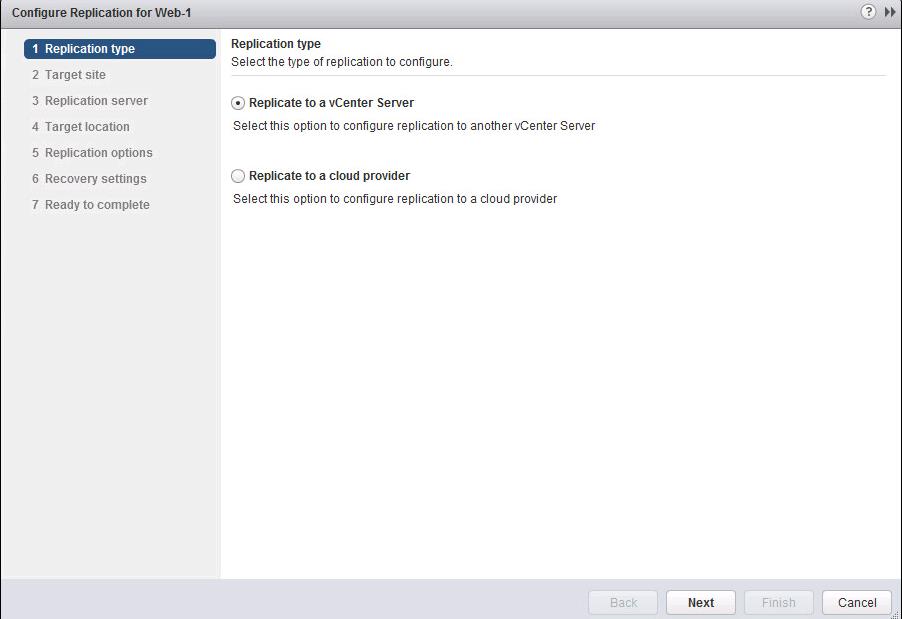Go to step 1 Replication type
Viewport: 902px width, 619px height.
(x=120, y=49)
